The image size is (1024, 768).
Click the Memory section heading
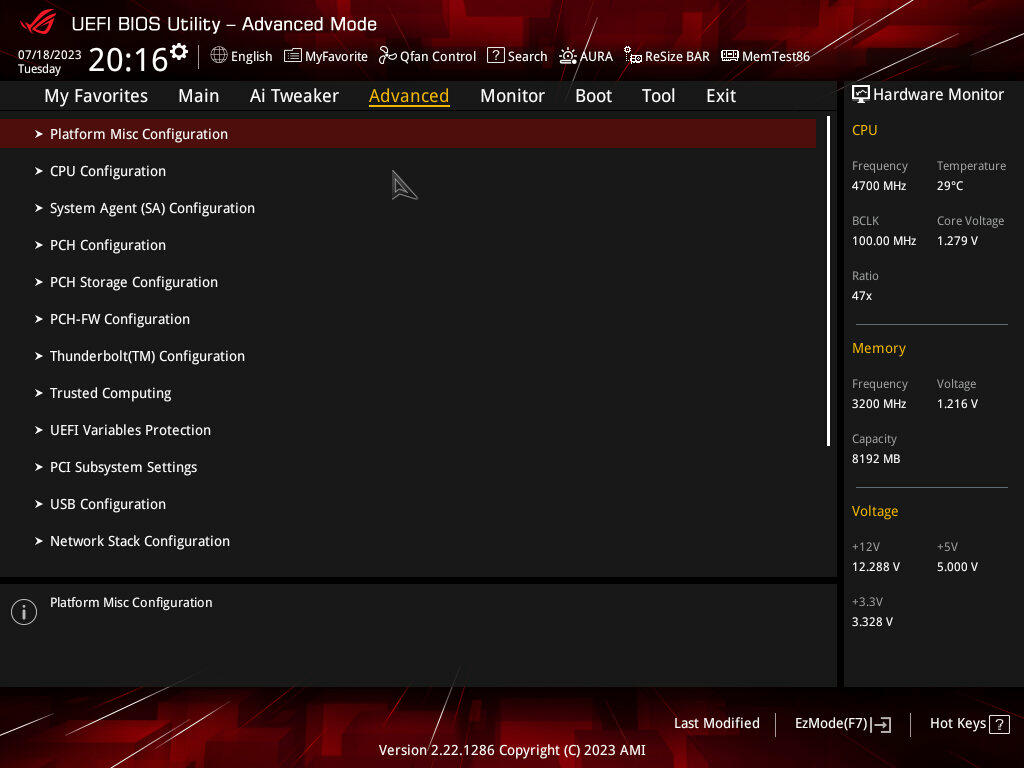click(878, 349)
